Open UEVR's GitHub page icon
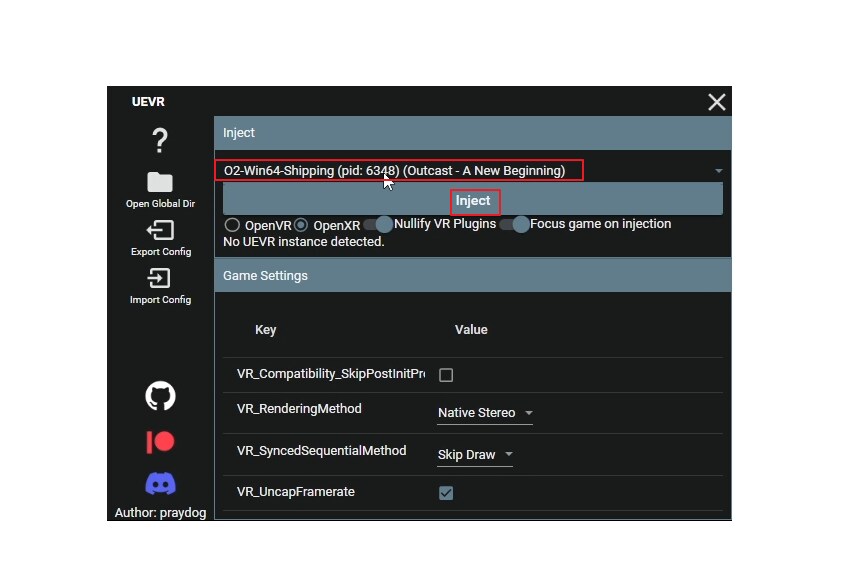 click(x=159, y=396)
